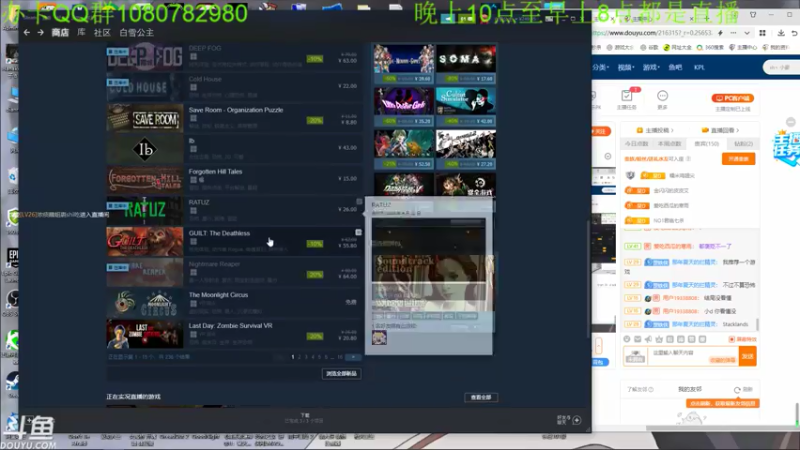The height and width of the screenshot is (450, 800).
Task: Click the Douyu chat message input
Action: coord(692,356)
